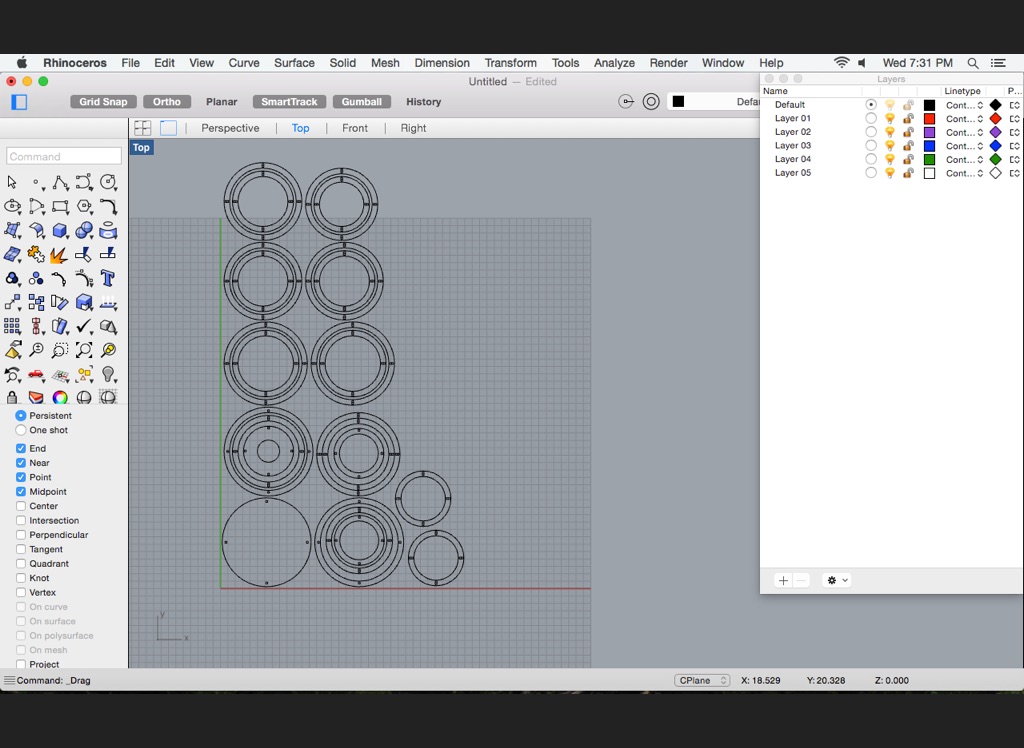
Task: Select the Polyline drawing tool
Action: 60,183
